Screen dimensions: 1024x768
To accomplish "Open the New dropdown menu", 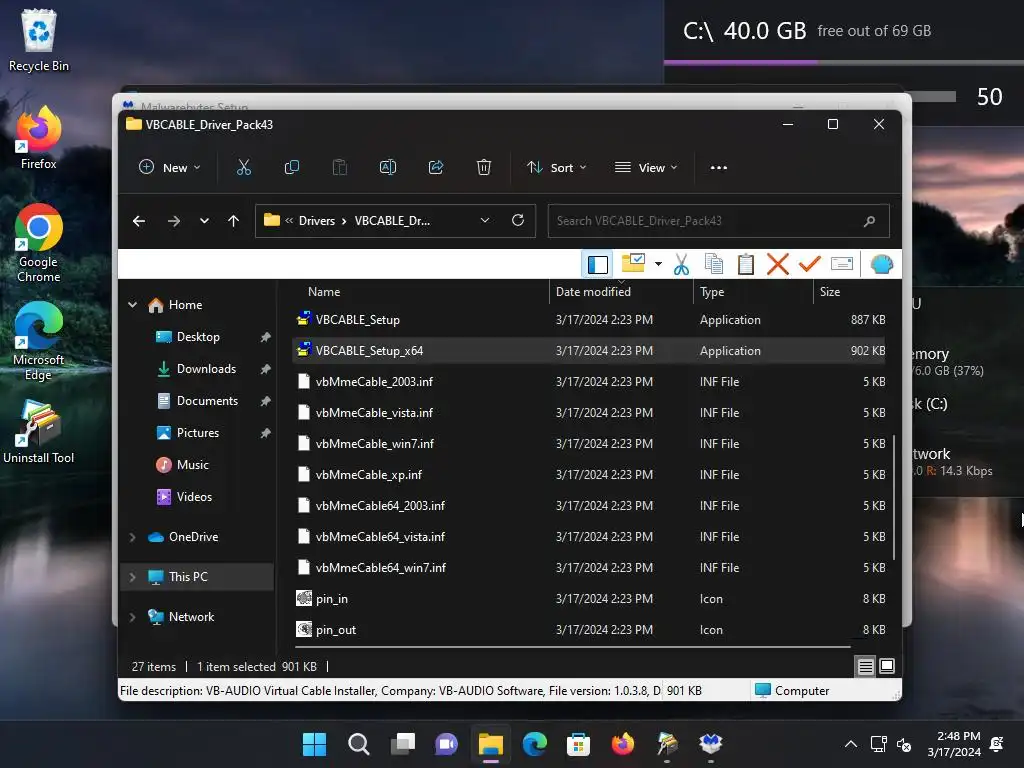I will [x=170, y=168].
